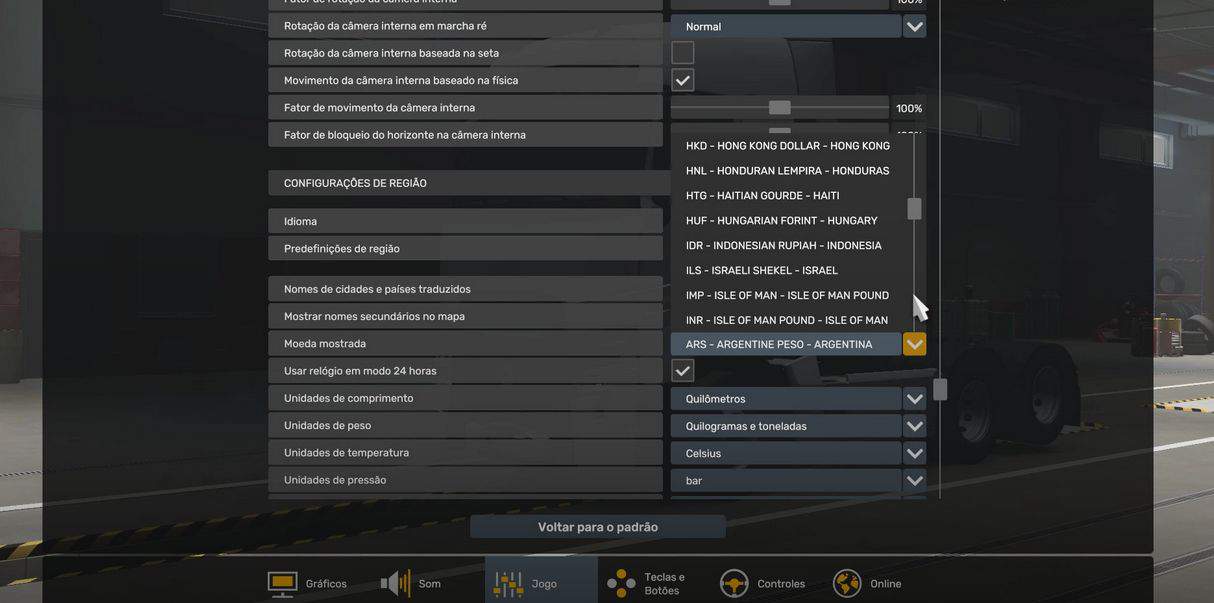Select IDR - Indonesian Rupiah option
Image resolution: width=1214 pixels, height=603 pixels.
pyautogui.click(x=783, y=246)
